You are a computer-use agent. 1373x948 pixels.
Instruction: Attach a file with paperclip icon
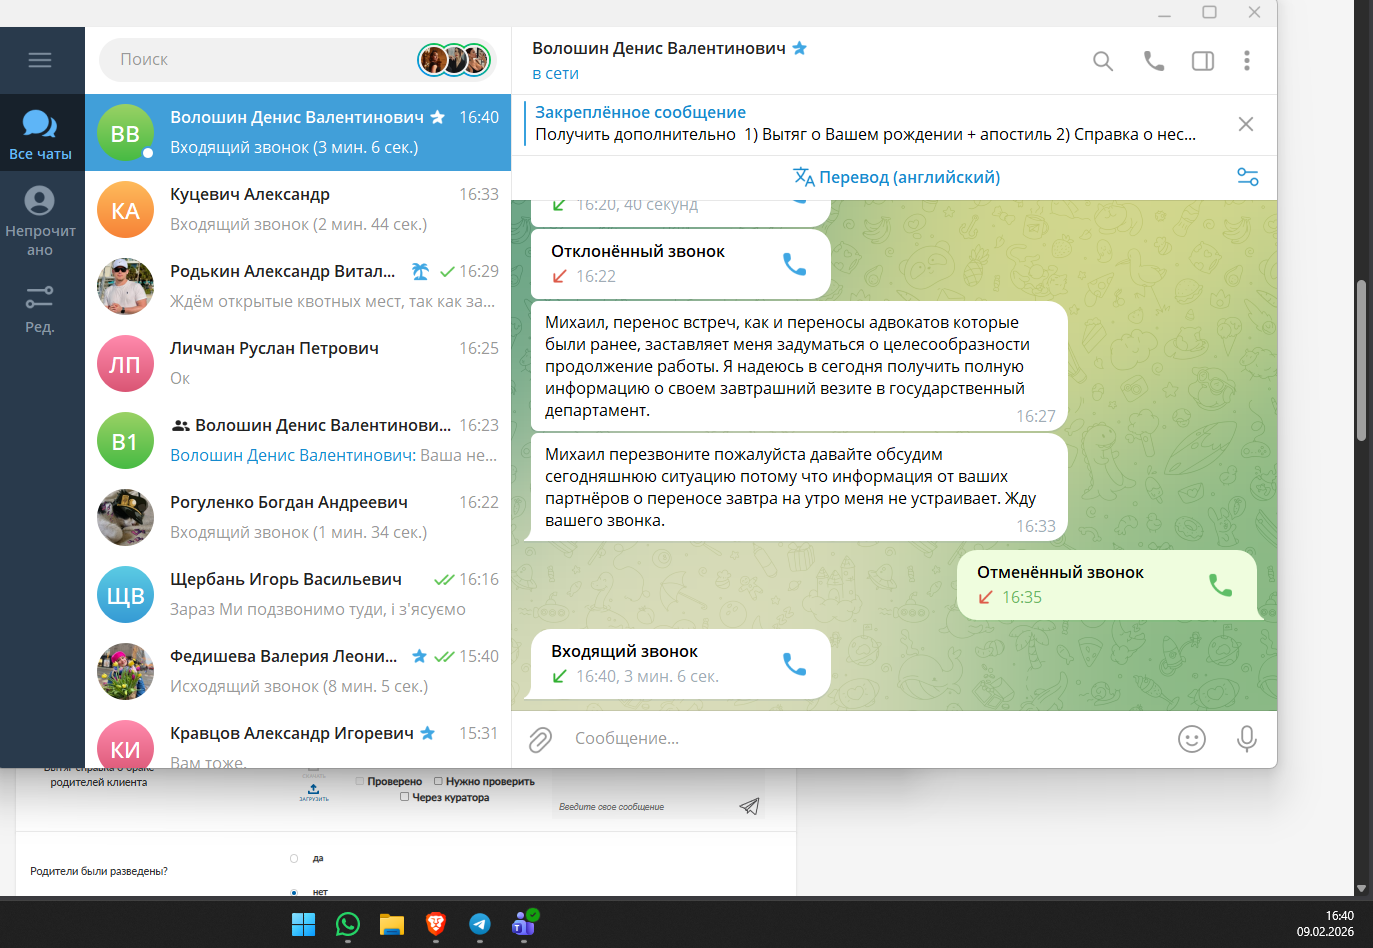(540, 739)
